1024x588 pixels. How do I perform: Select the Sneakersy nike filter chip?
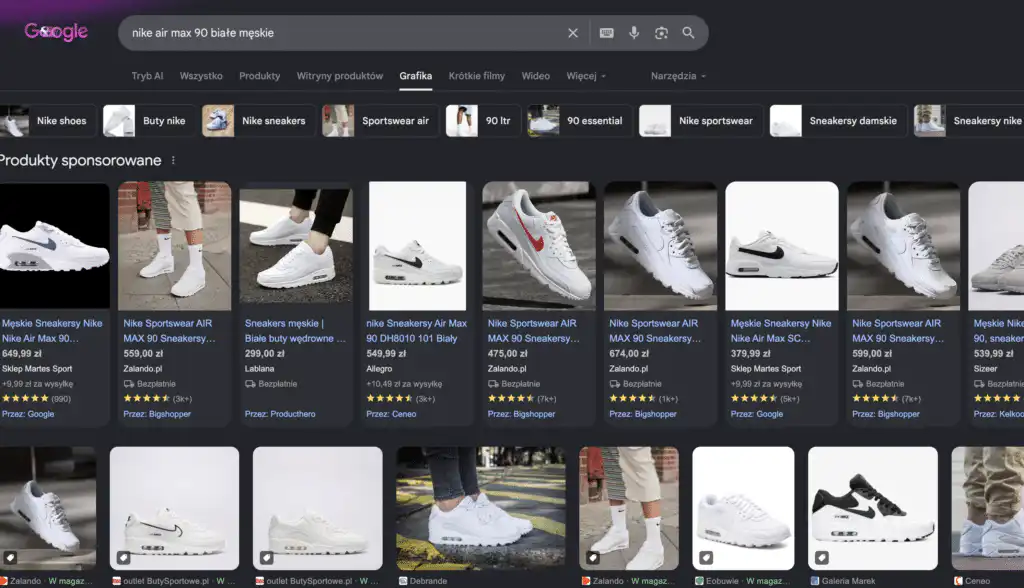(969, 121)
